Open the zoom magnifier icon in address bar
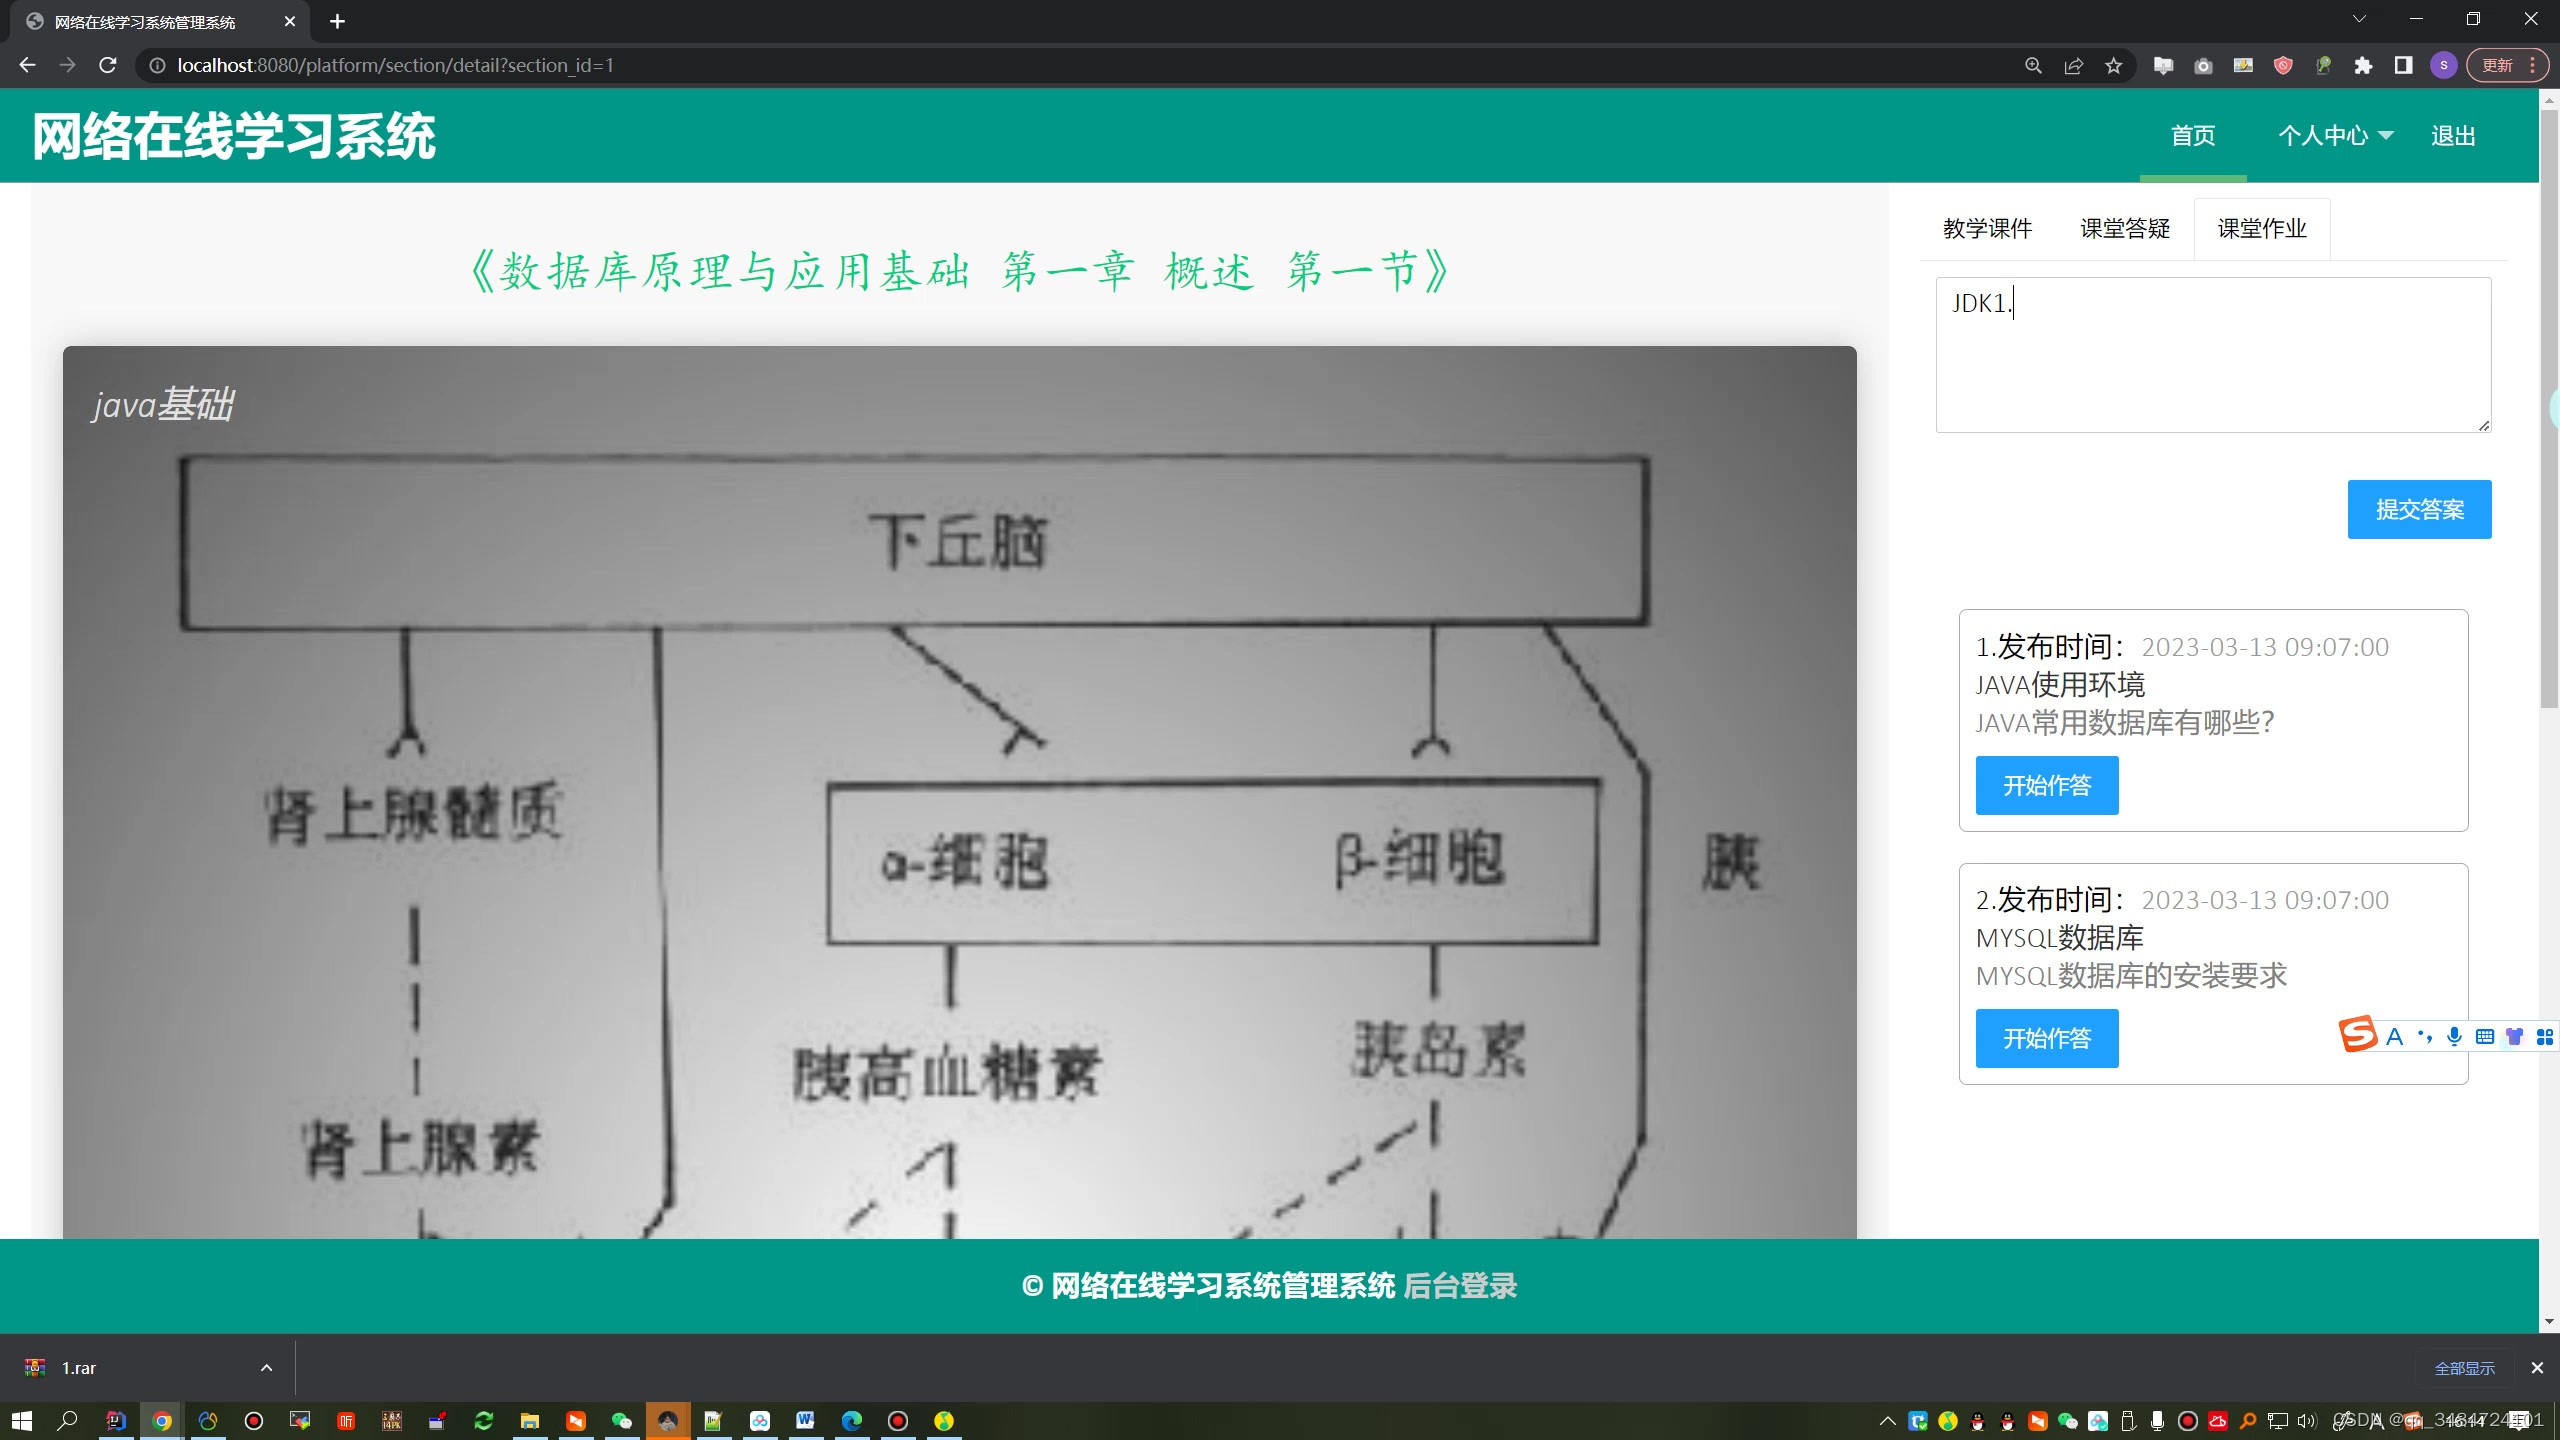The image size is (2560, 1440). click(2033, 66)
